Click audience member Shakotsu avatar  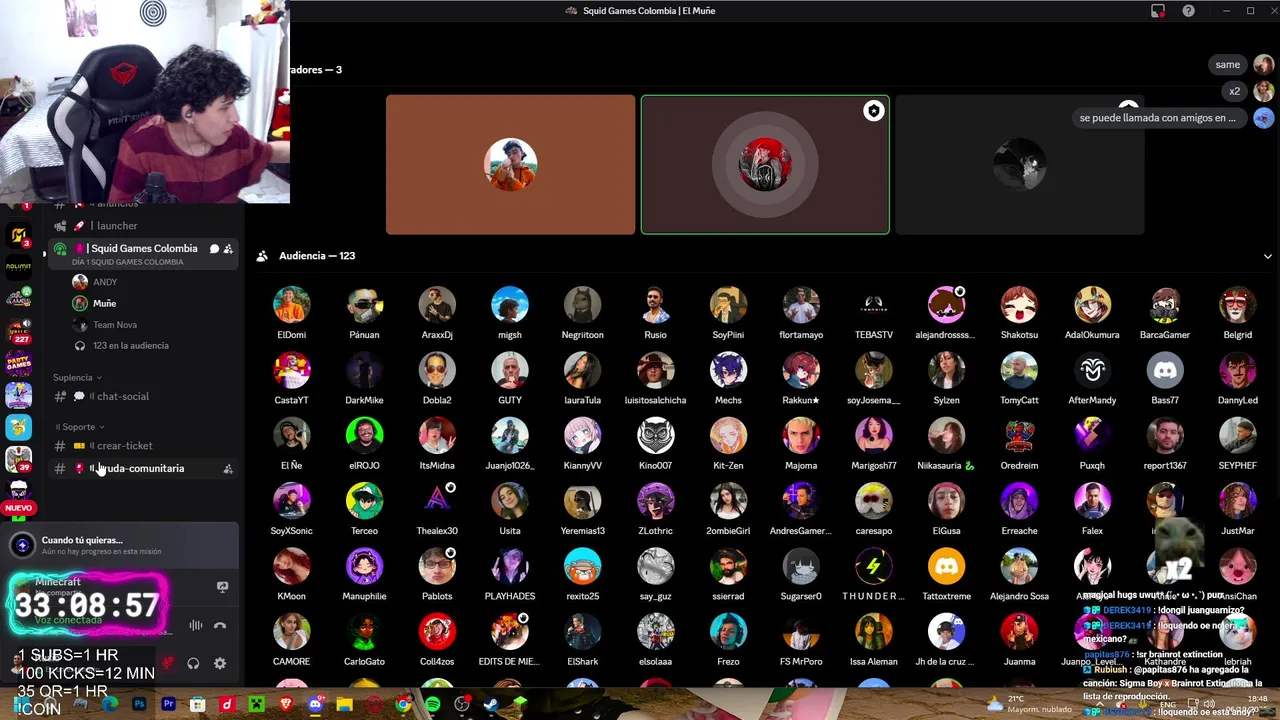[1019, 306]
